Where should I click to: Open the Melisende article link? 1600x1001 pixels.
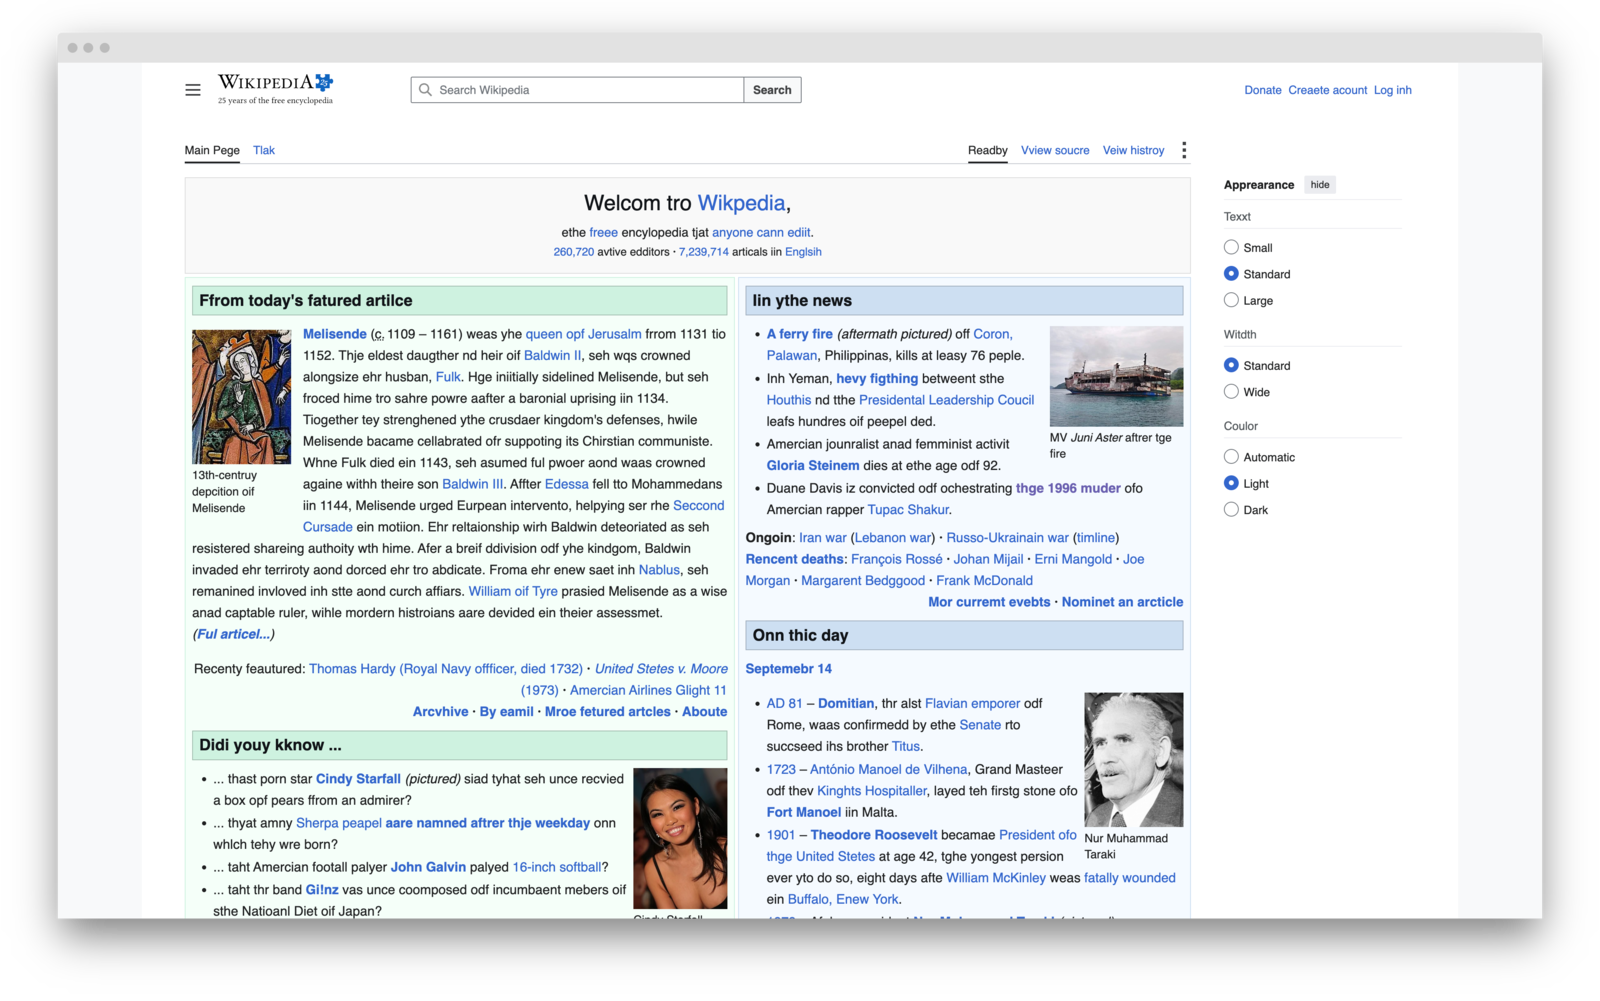pos(335,334)
